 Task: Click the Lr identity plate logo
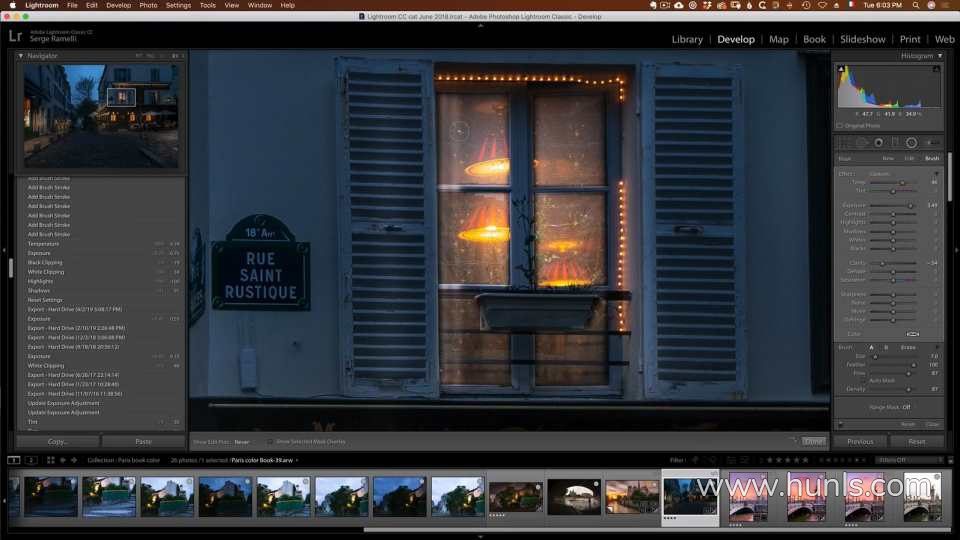(x=15, y=36)
